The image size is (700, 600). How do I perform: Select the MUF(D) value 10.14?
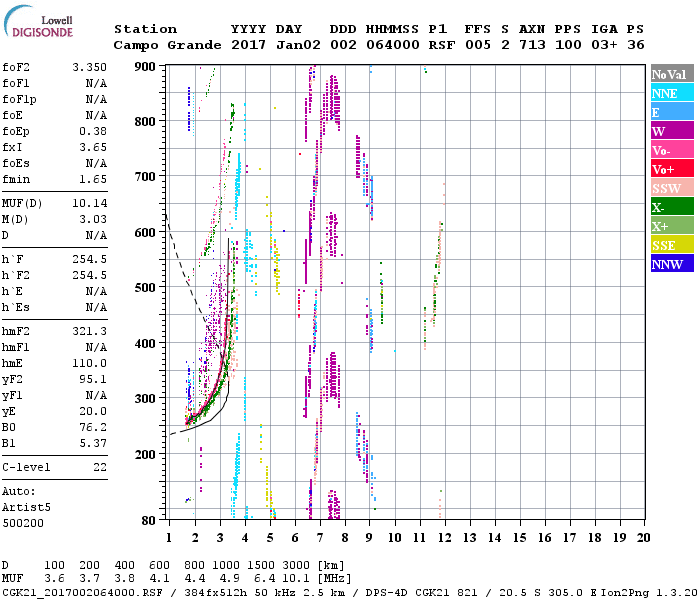coord(89,203)
